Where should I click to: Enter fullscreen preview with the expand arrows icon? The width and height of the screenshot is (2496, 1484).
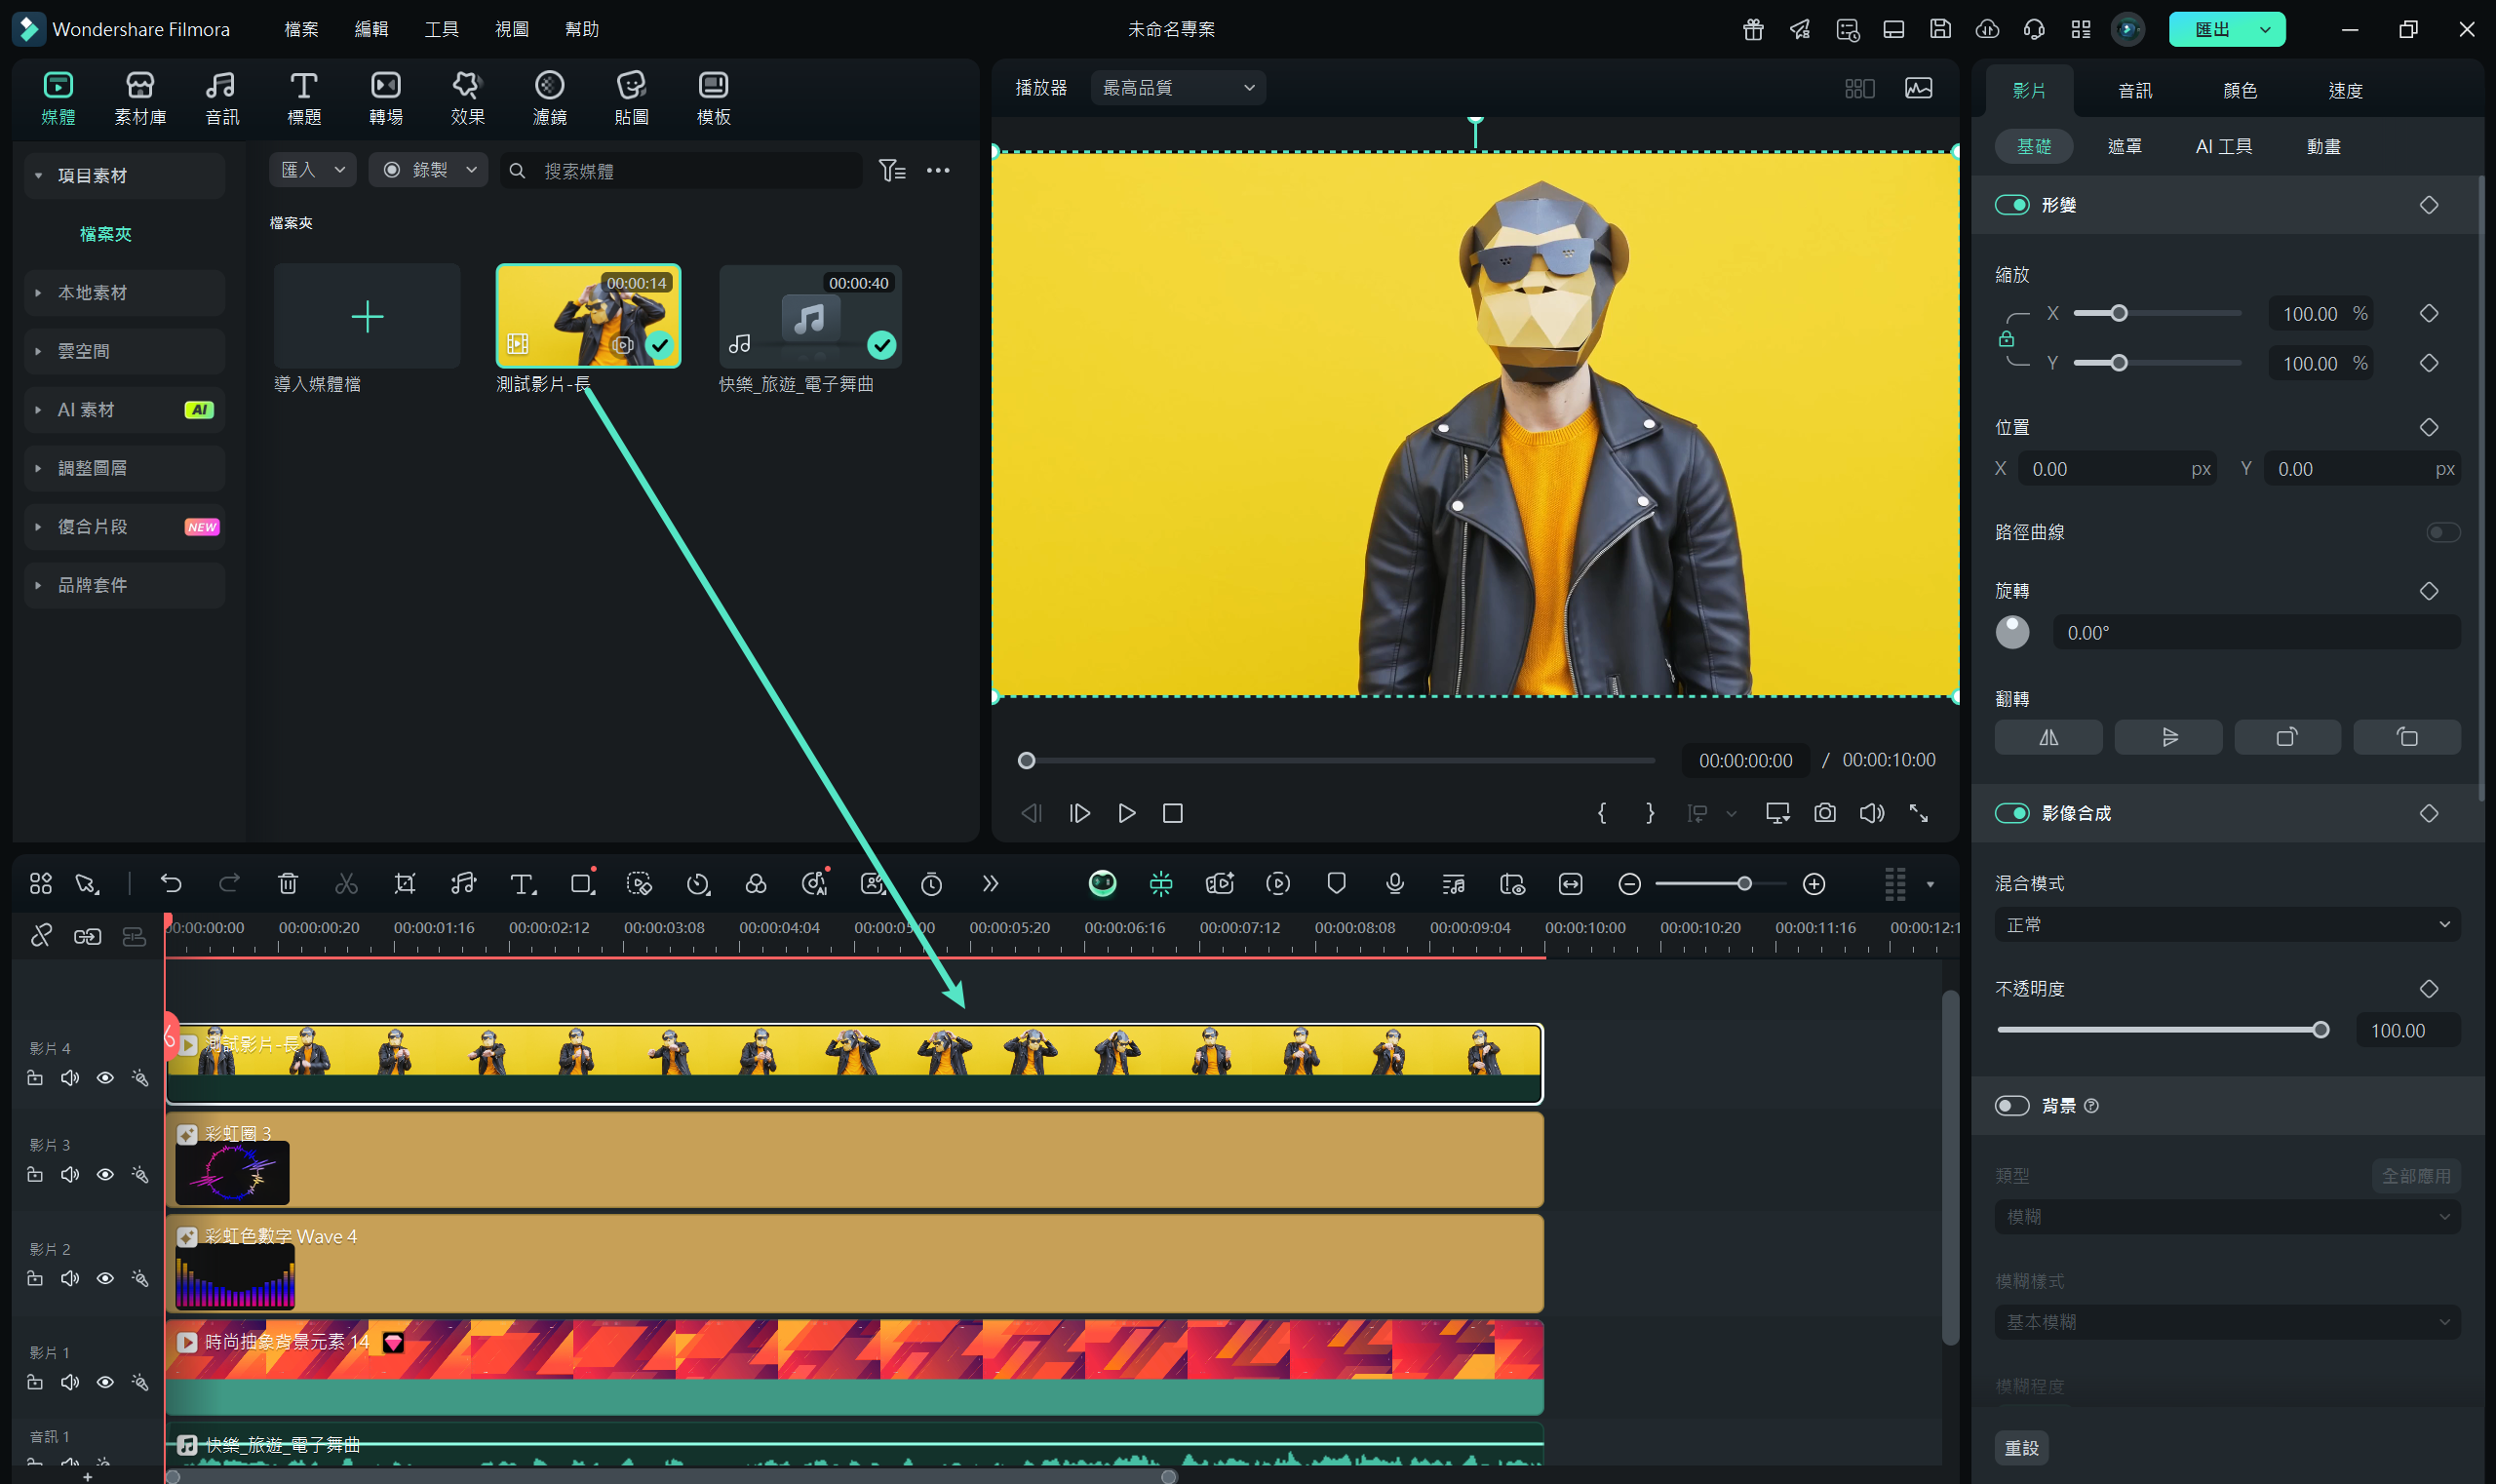tap(1919, 813)
